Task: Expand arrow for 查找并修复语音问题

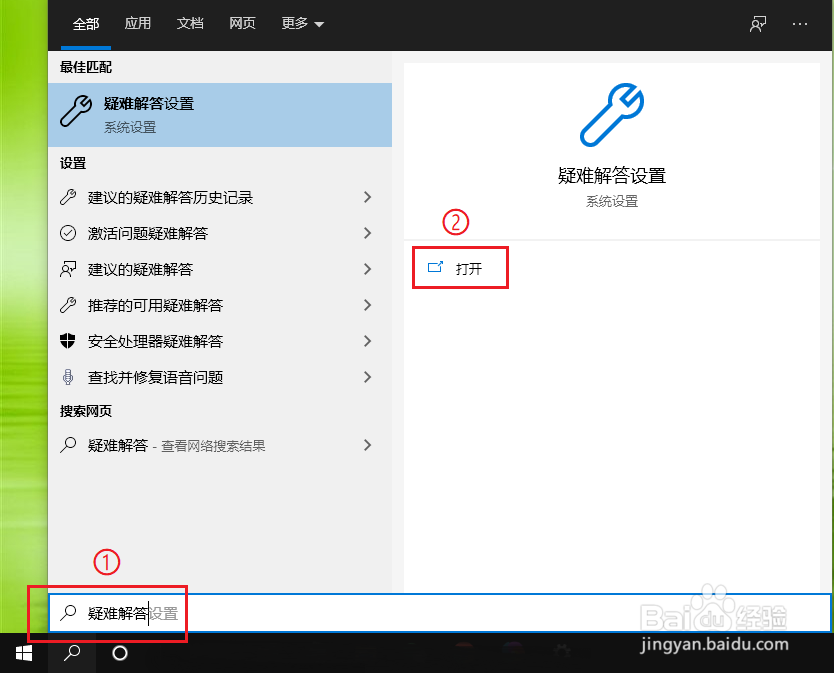Action: (367, 377)
